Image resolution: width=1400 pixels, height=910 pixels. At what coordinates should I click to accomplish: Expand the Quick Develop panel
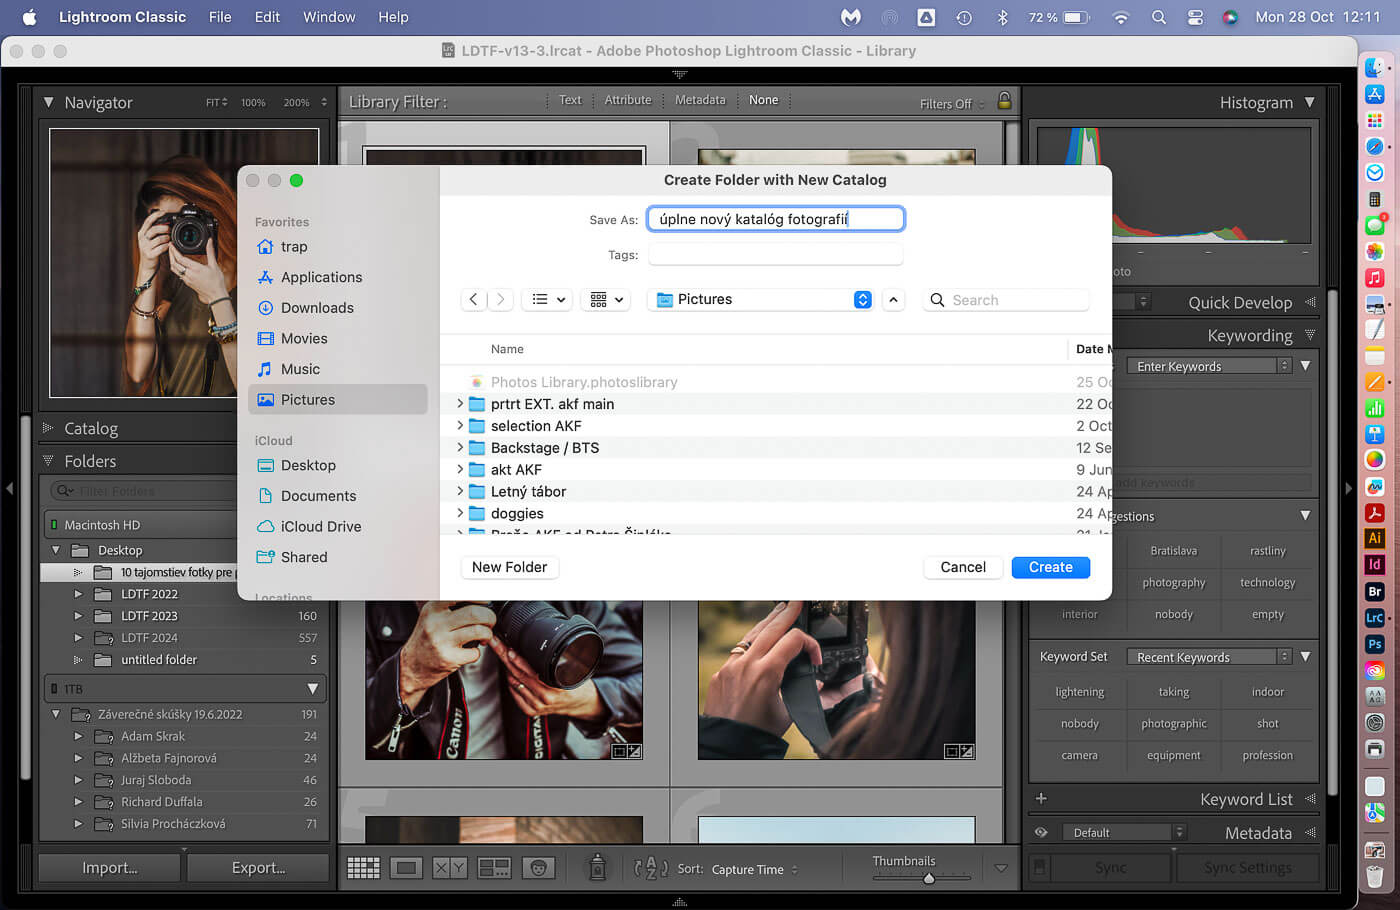tap(1309, 302)
